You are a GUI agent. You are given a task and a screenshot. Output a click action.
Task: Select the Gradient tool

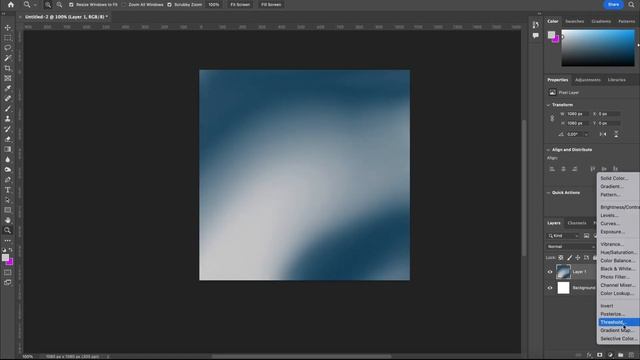pos(8,149)
